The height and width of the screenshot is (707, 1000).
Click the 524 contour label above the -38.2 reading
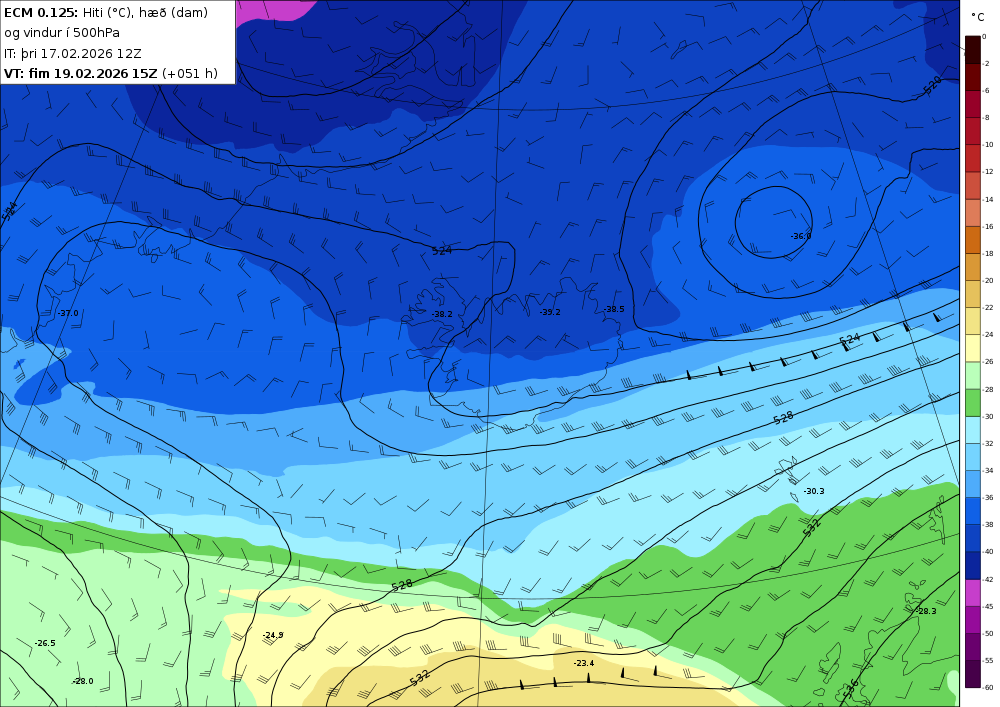(442, 251)
